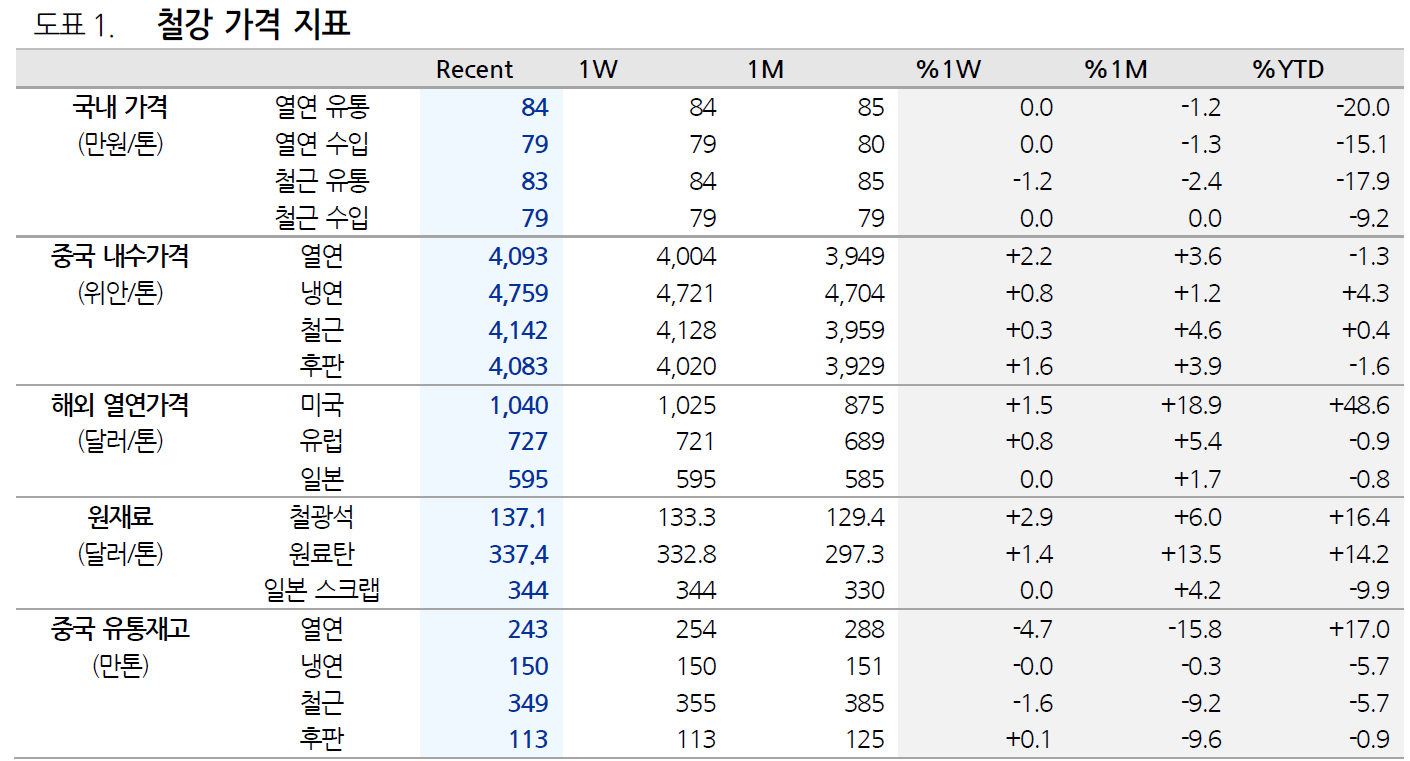
Task: Click the '(위안/톤)' unit label
Action: point(120,293)
